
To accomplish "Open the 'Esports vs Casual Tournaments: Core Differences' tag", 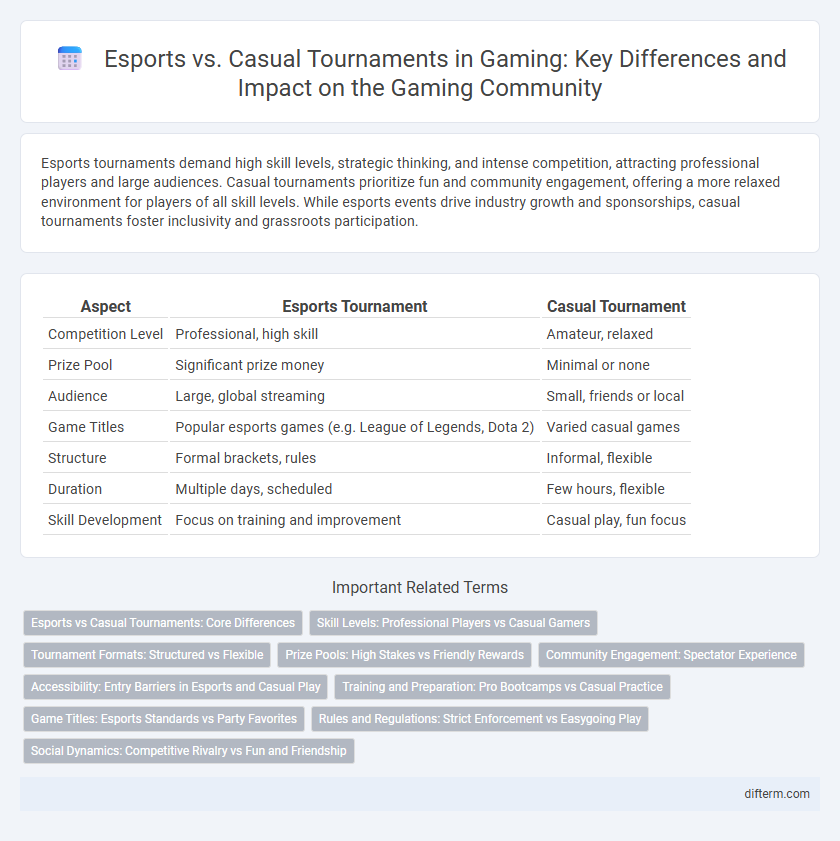I will (163, 623).
